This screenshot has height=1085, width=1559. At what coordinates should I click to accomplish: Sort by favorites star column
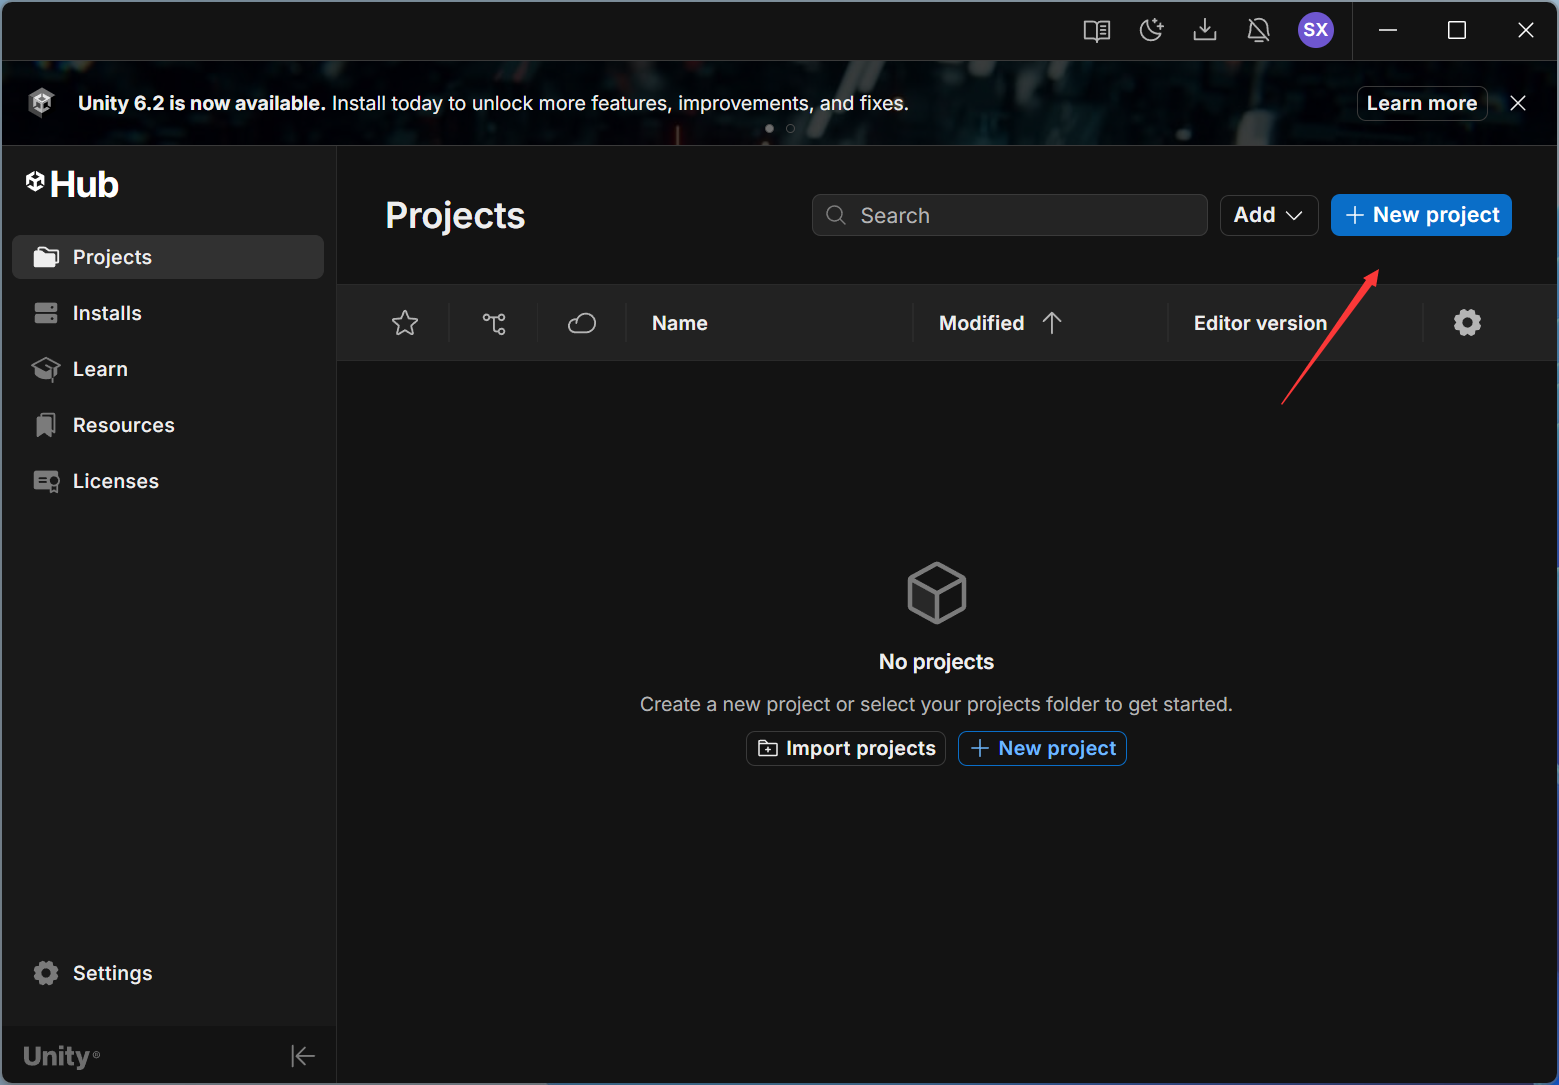(x=405, y=323)
